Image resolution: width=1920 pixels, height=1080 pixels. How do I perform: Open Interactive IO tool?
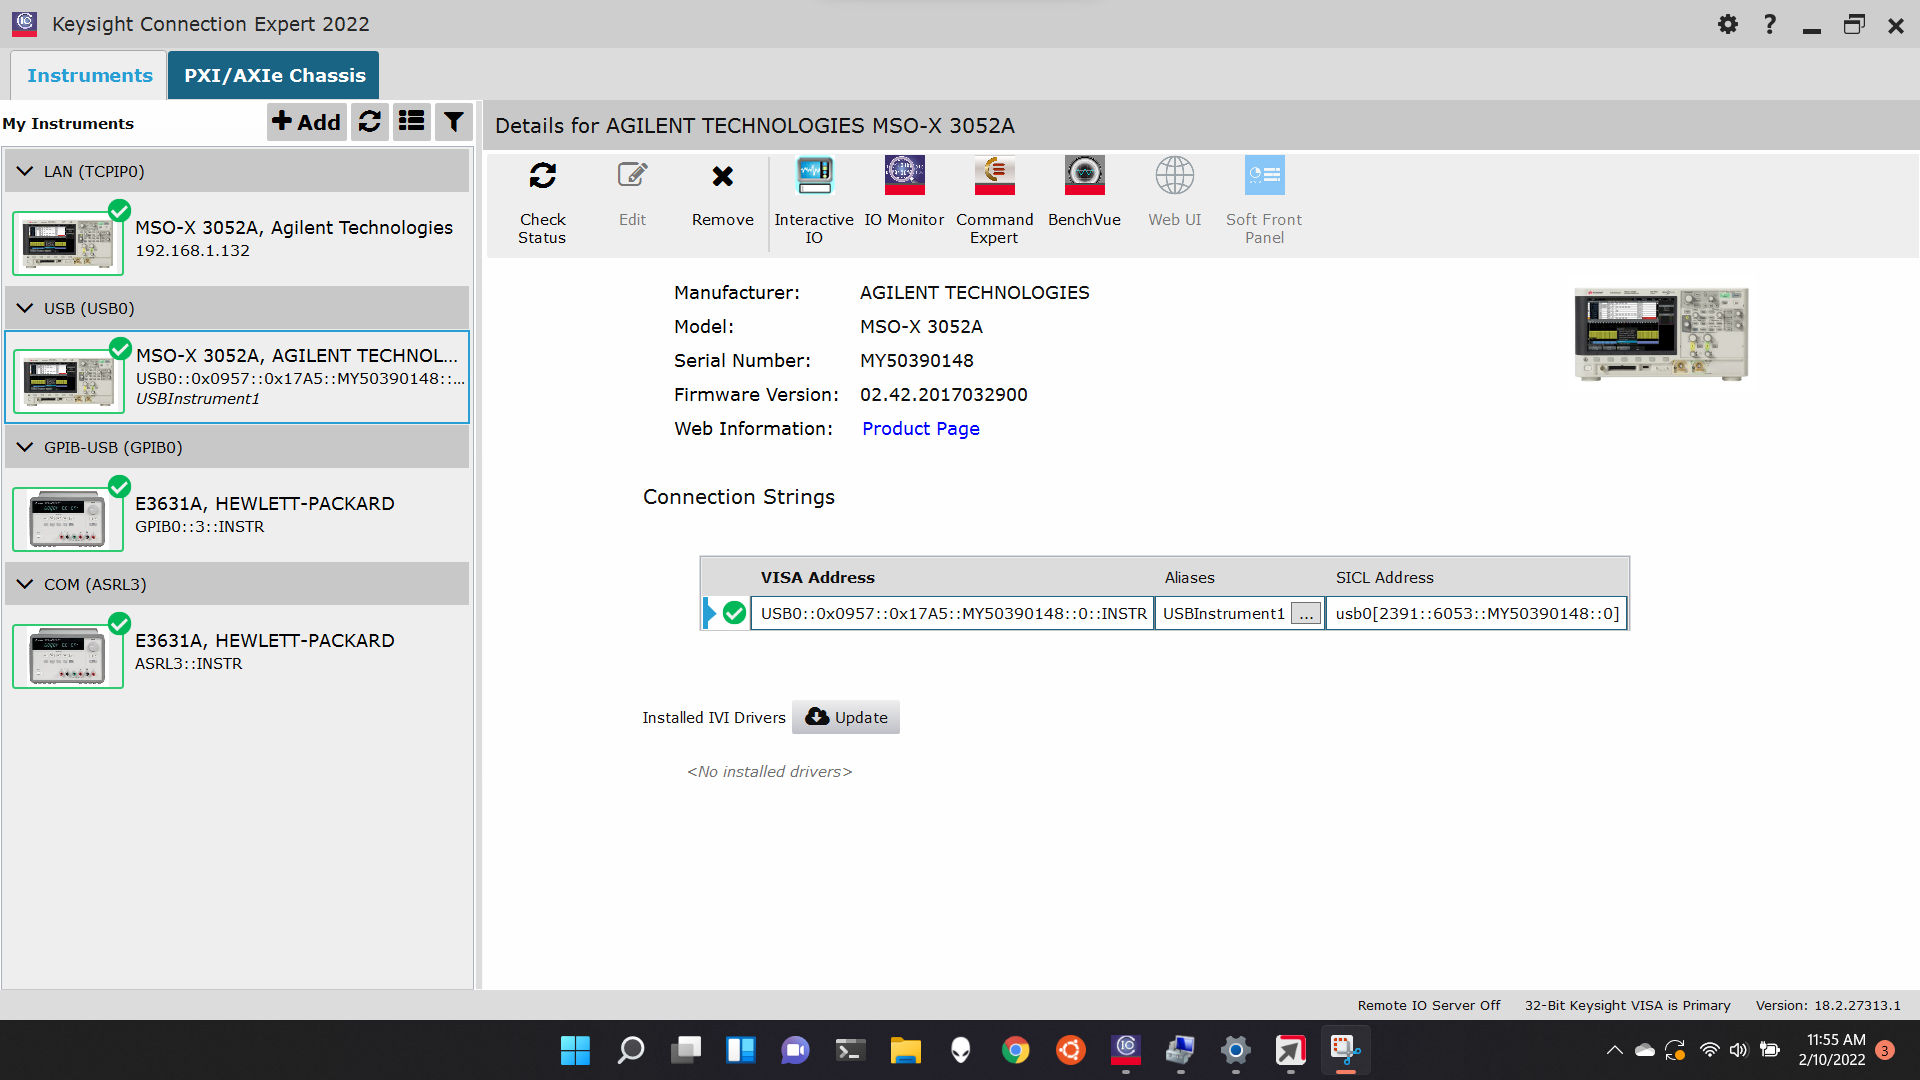click(x=814, y=177)
